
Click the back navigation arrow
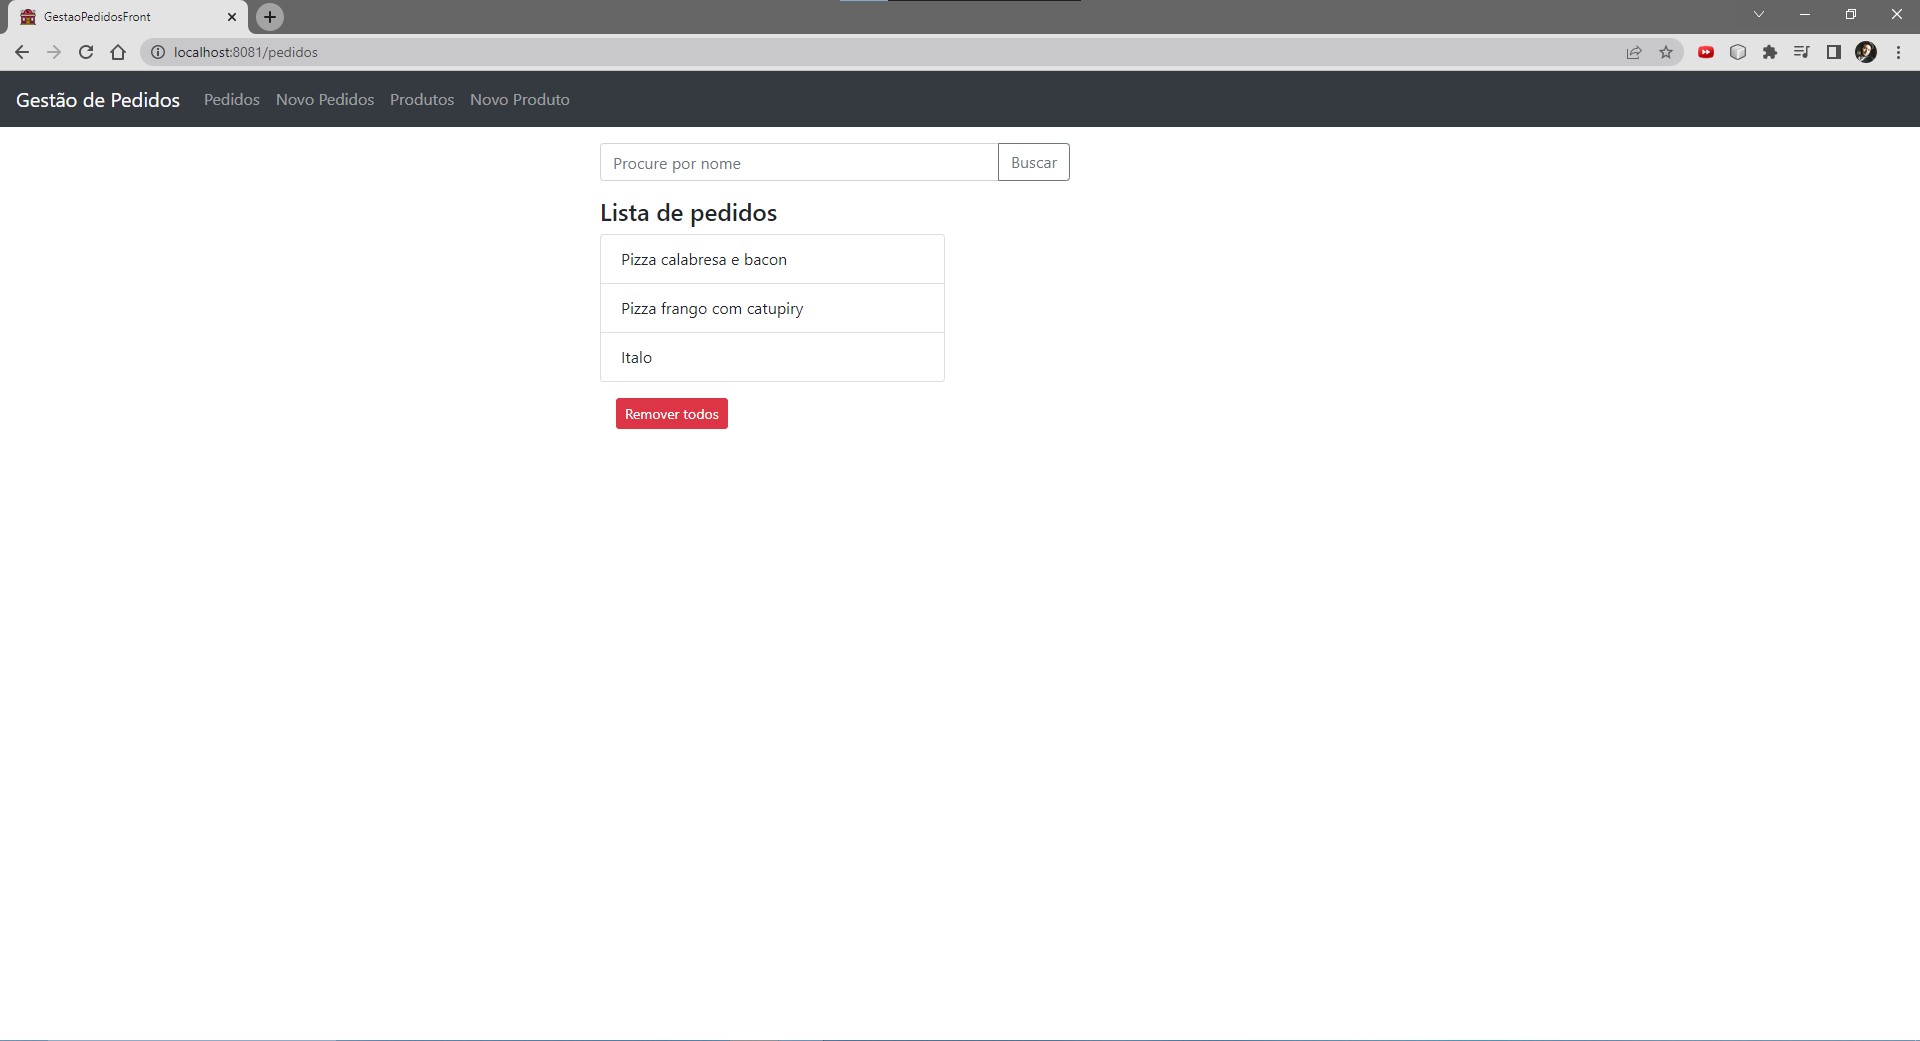(x=21, y=51)
